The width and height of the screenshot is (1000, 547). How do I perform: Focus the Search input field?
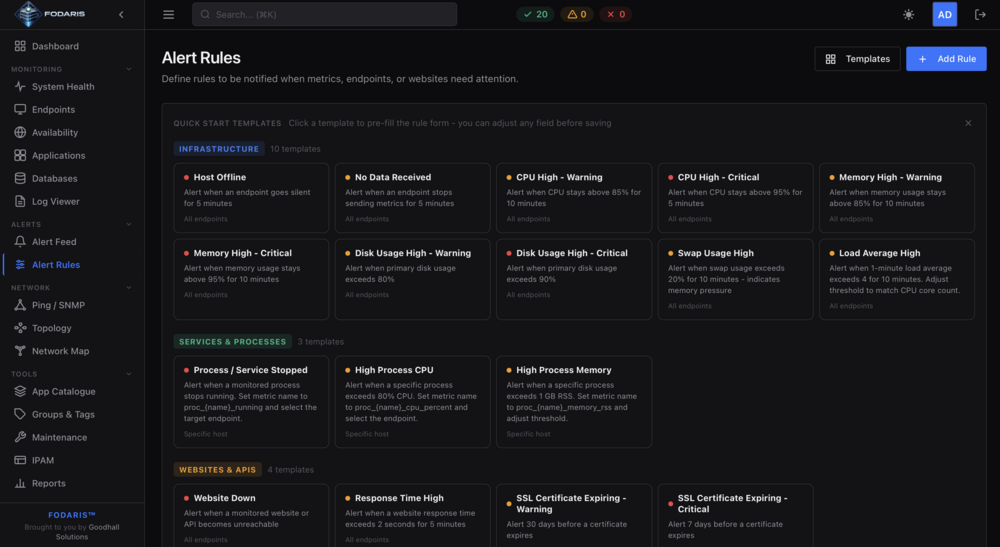click(324, 14)
